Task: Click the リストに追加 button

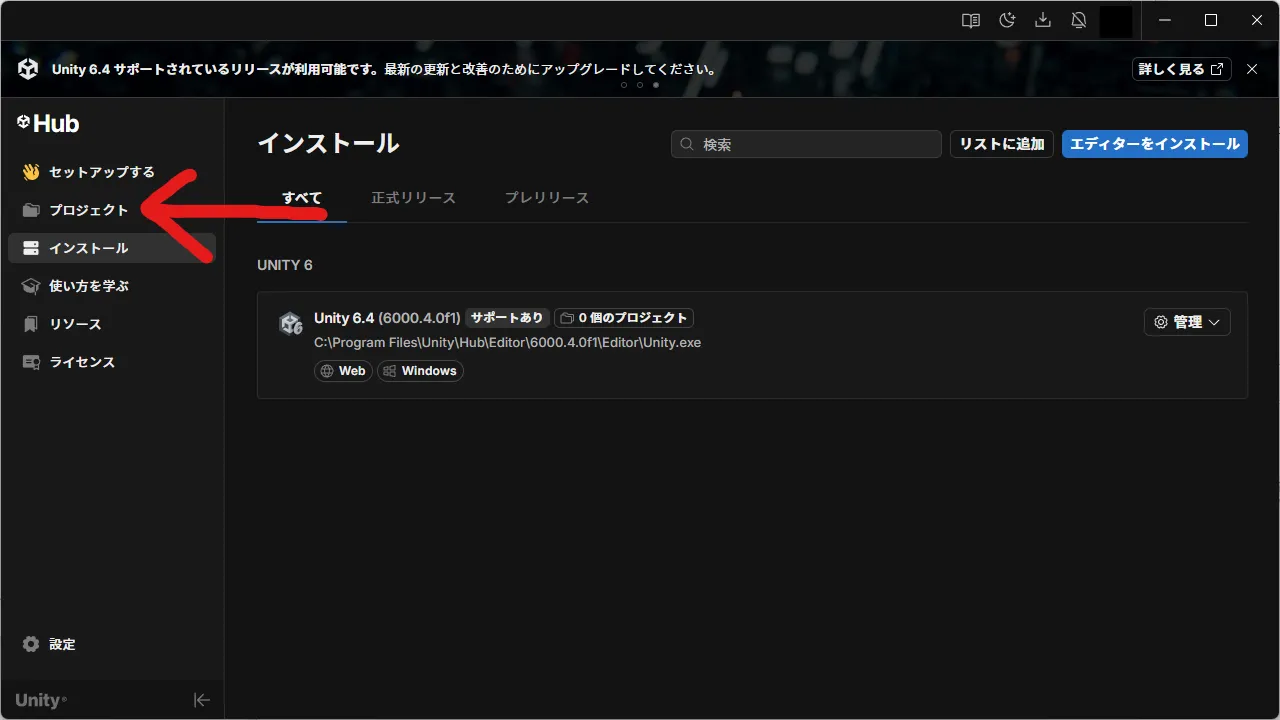Action: pos(1001,143)
